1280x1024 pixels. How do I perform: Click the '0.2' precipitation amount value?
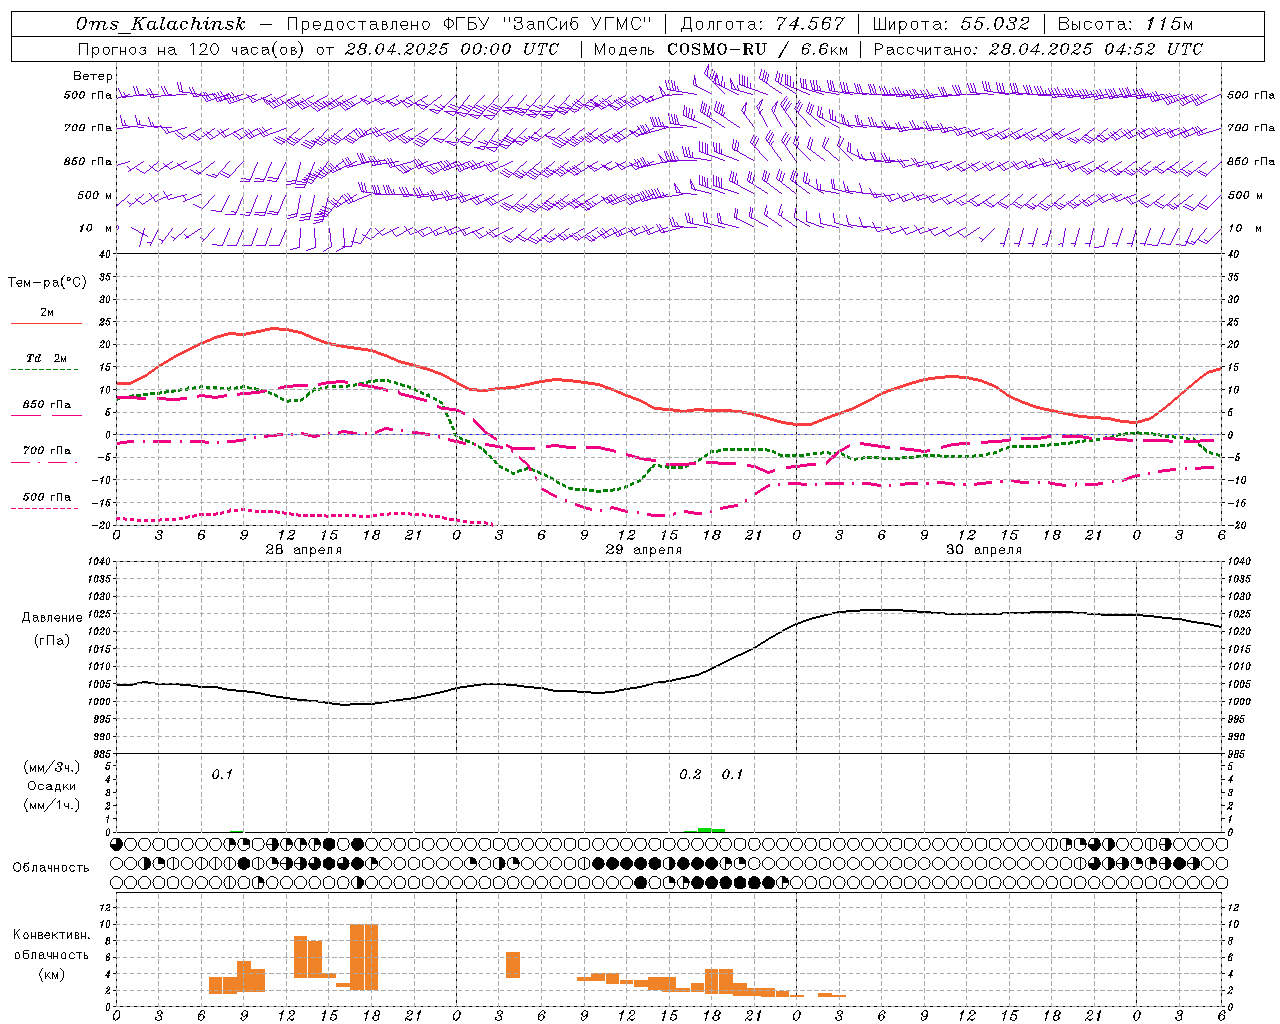pyautogui.click(x=690, y=775)
